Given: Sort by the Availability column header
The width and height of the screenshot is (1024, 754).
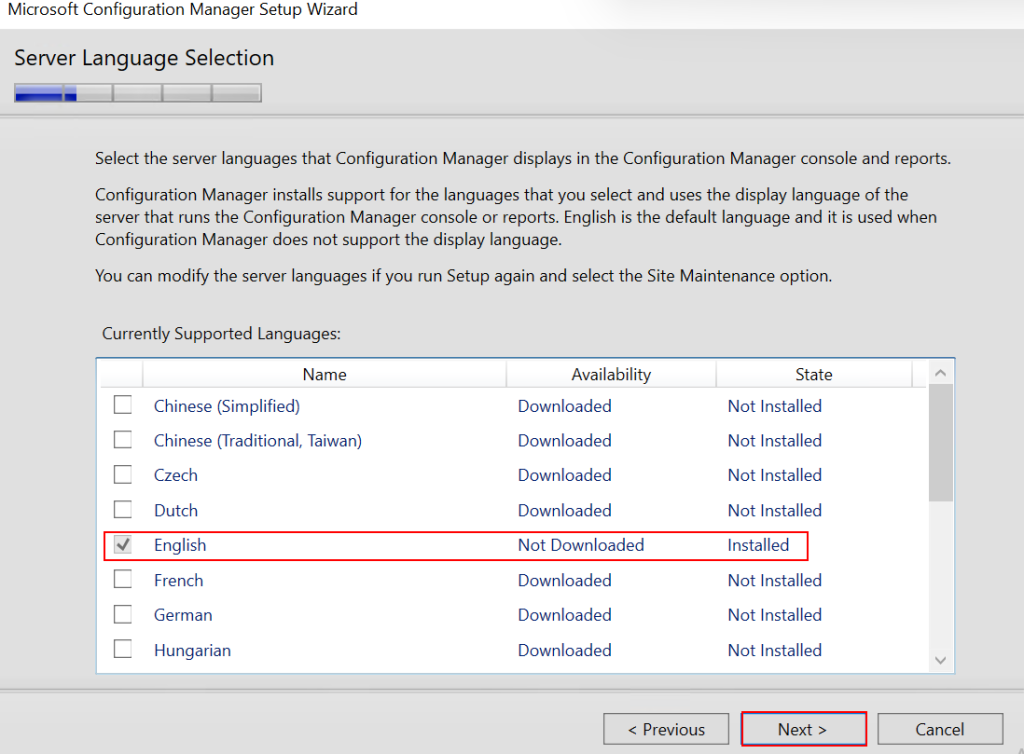Looking at the screenshot, I should click(x=611, y=374).
